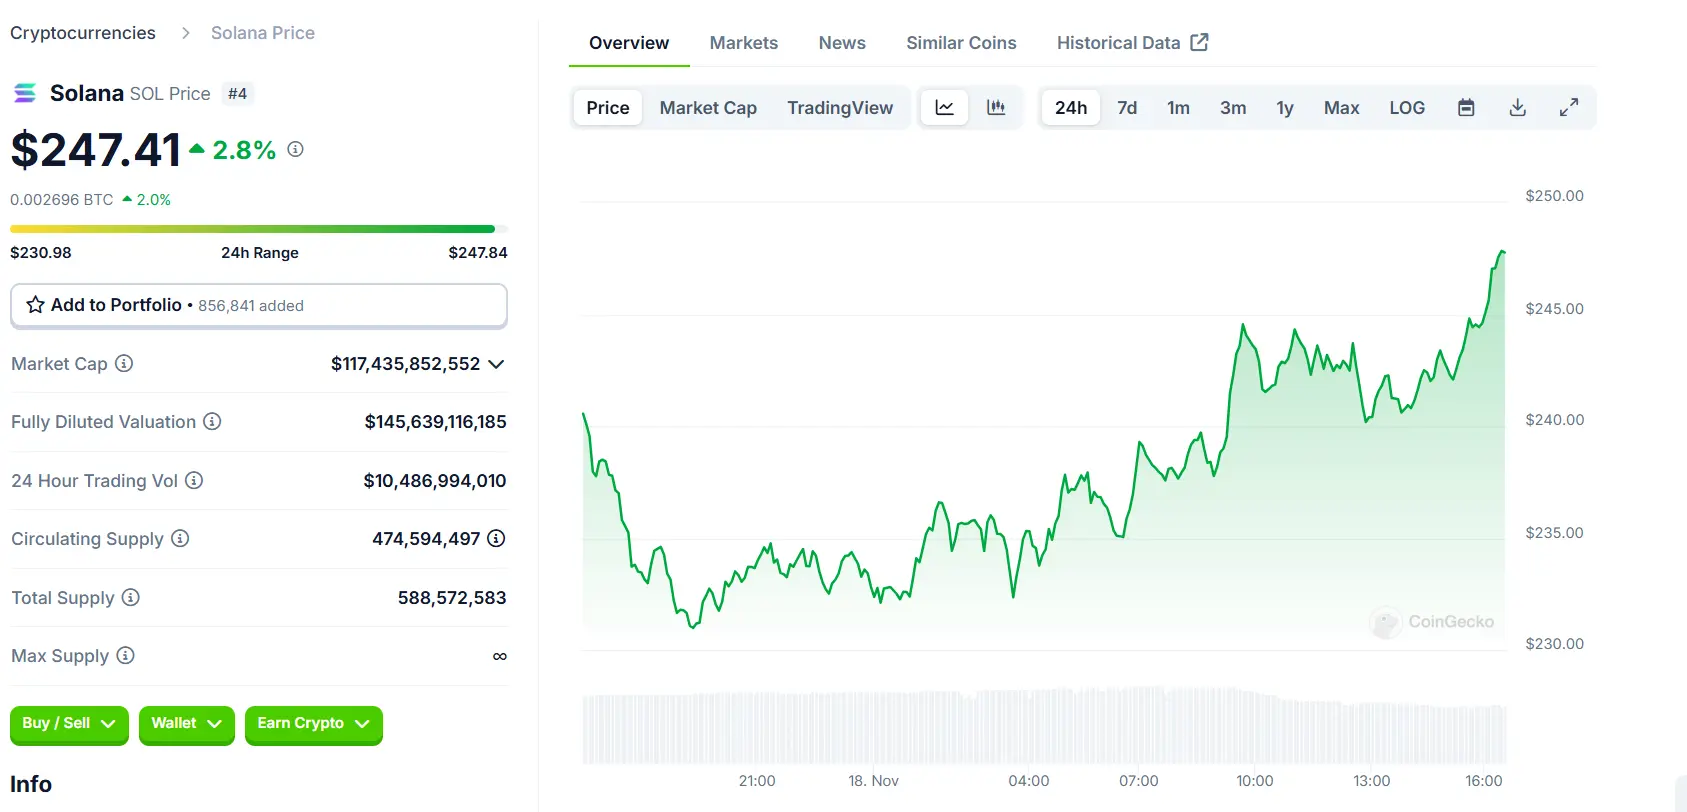The height and width of the screenshot is (812, 1687).
Task: Click the Info section heading
Action: (31, 784)
